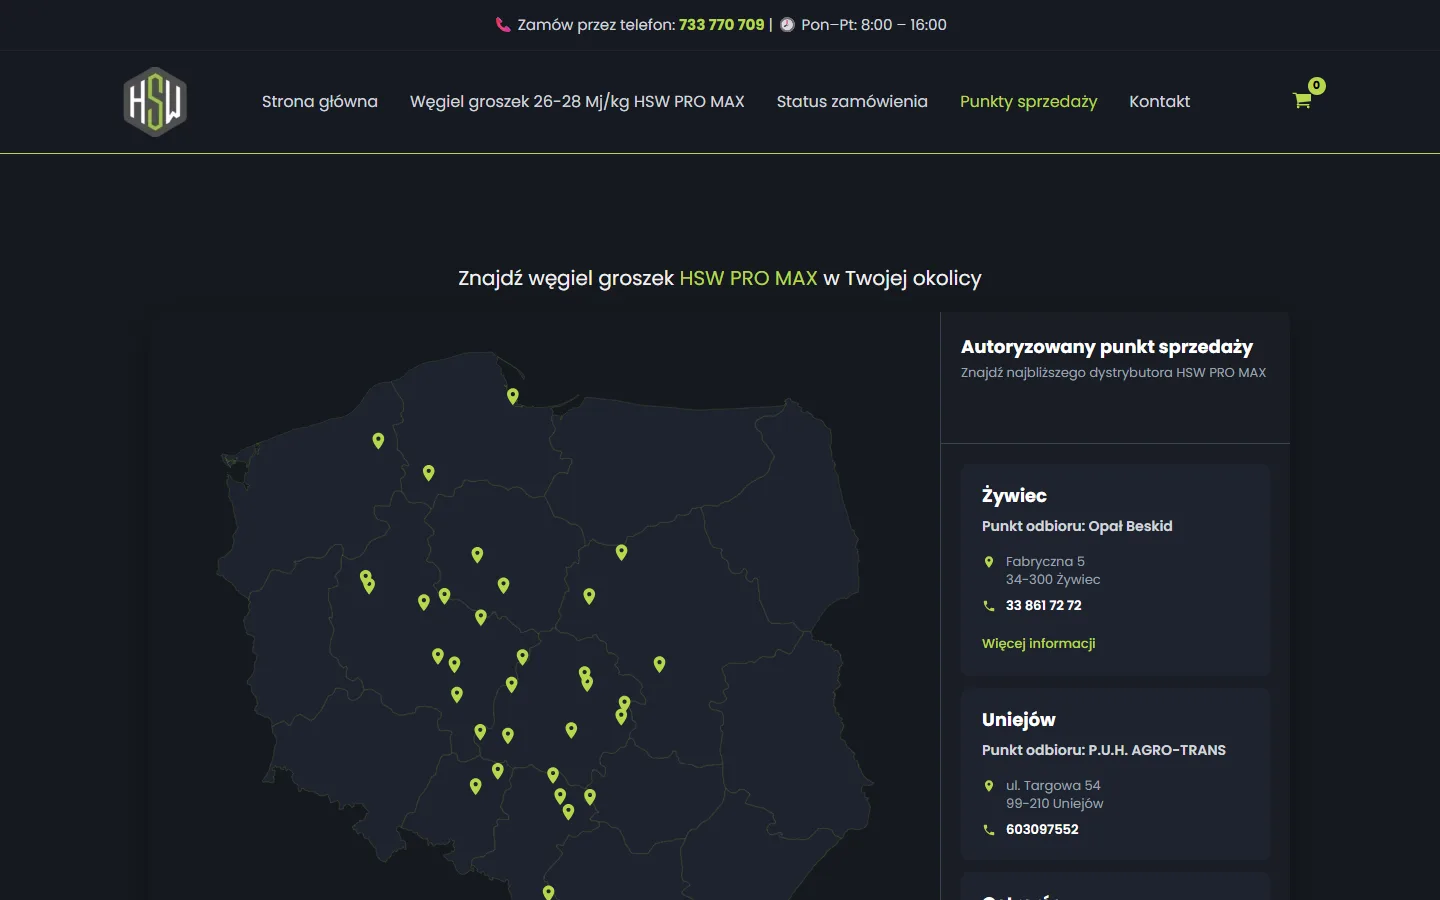
Task: Open Węgiel groszek 26-28 Mj/kg HSW PRO MAX page
Action: pos(577,101)
